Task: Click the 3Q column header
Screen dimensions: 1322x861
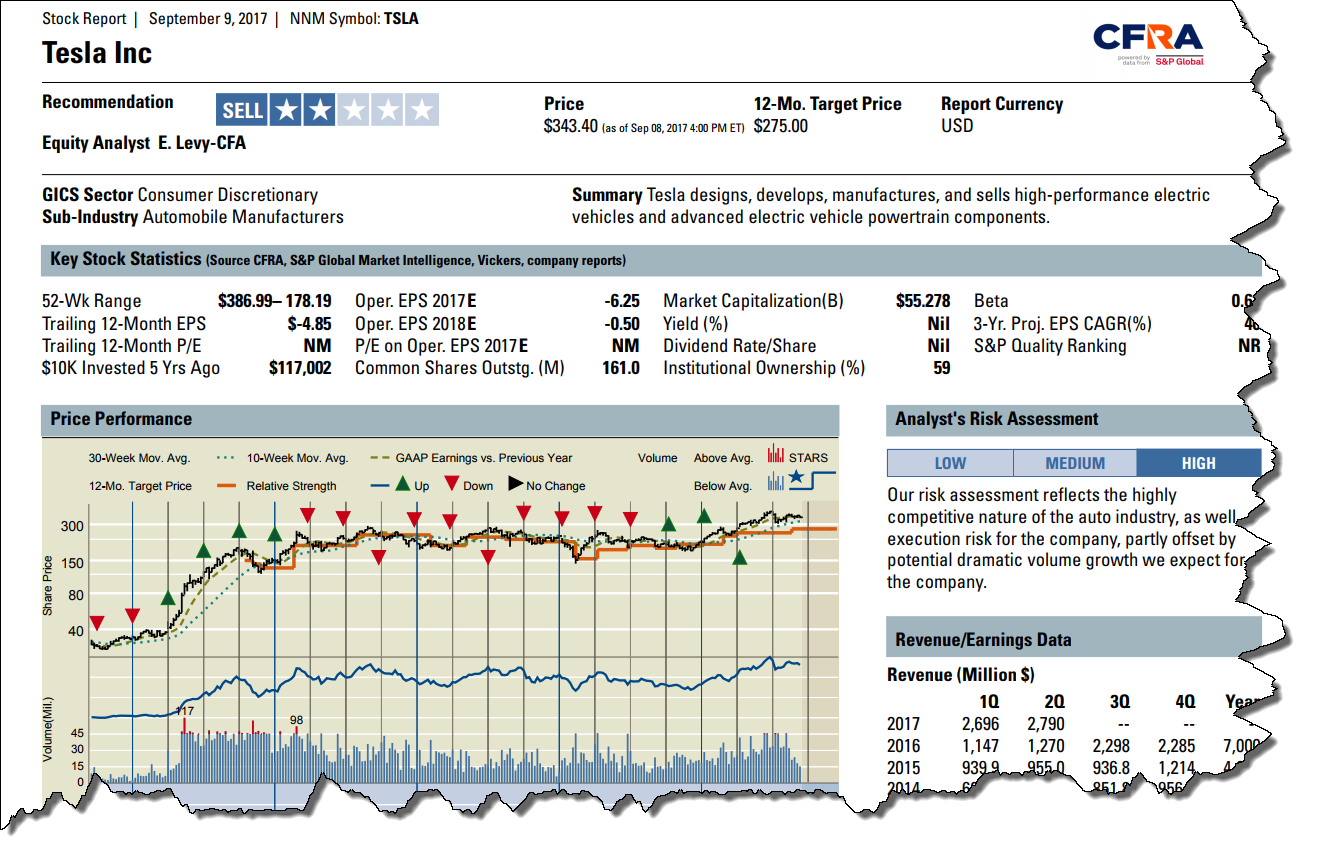Action: click(1118, 702)
